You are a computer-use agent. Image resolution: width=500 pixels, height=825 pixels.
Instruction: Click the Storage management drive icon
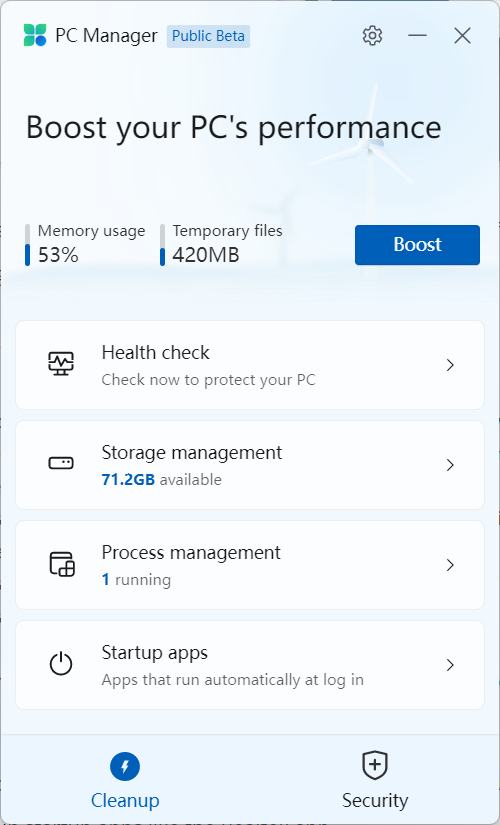click(61, 463)
